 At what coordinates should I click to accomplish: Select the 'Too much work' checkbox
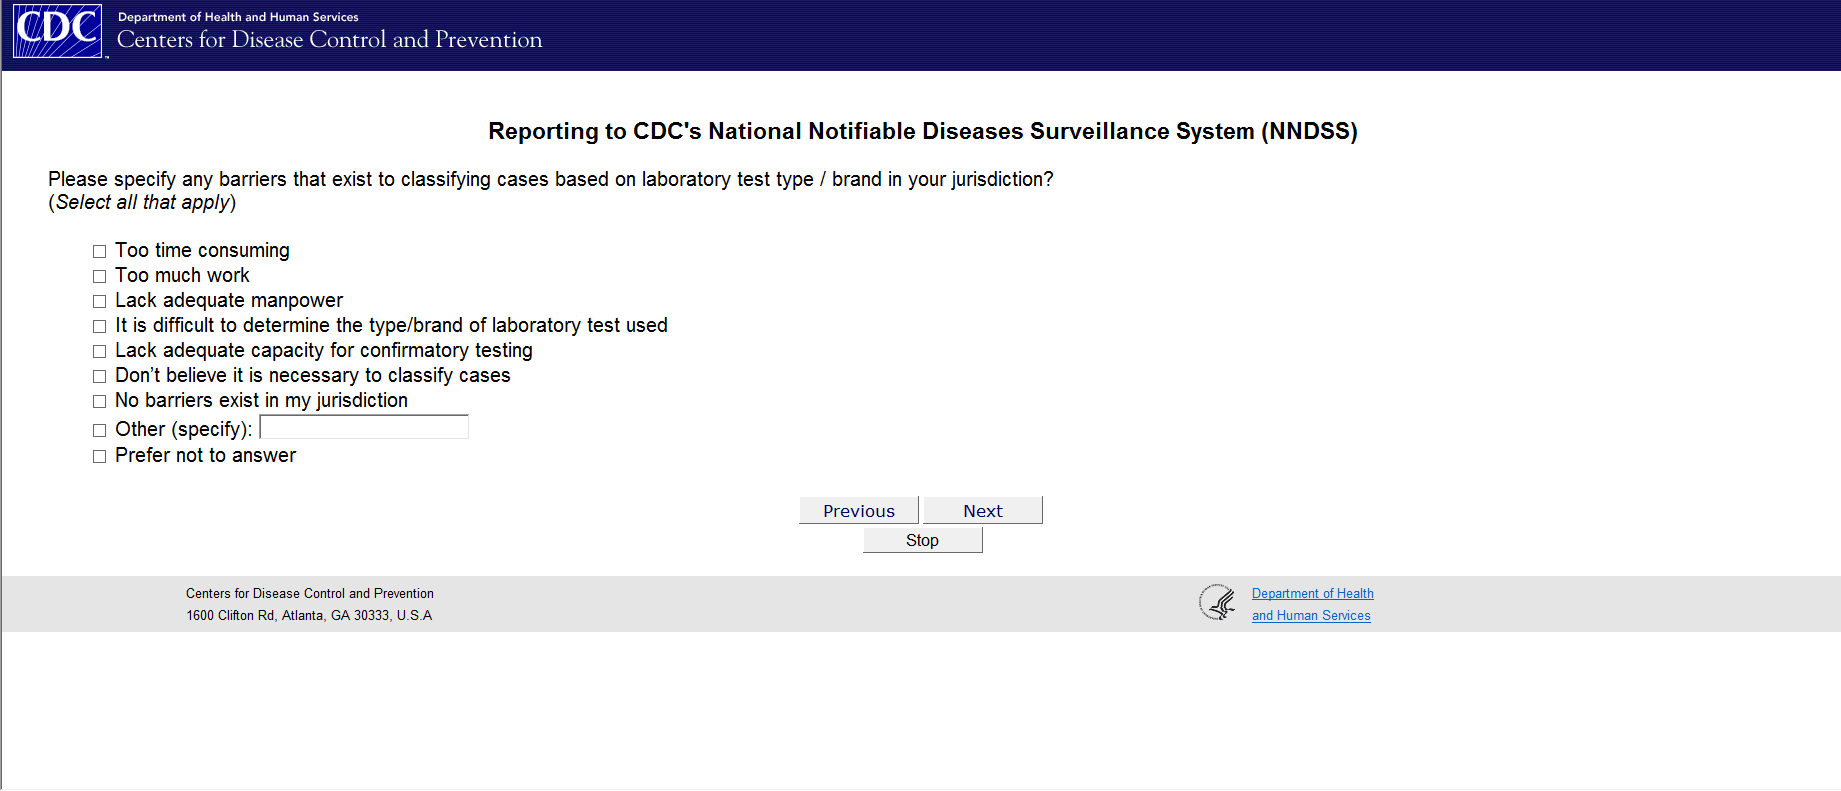click(x=99, y=276)
